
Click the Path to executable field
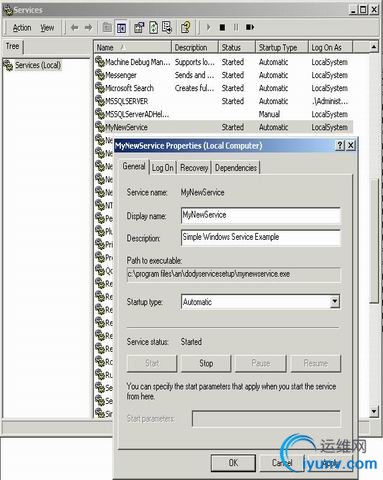coord(233,274)
